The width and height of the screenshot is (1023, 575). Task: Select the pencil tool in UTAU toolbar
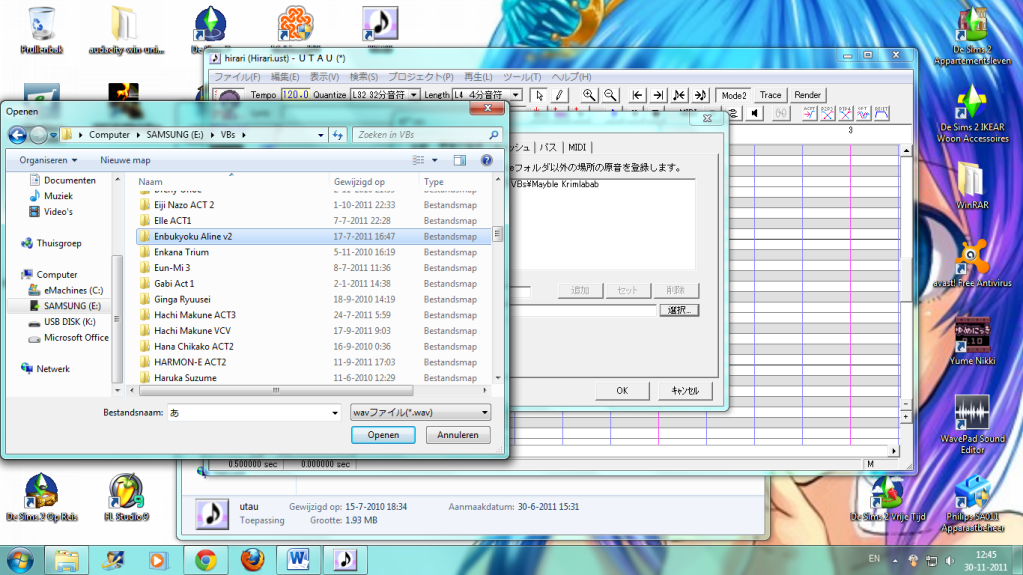(559, 95)
